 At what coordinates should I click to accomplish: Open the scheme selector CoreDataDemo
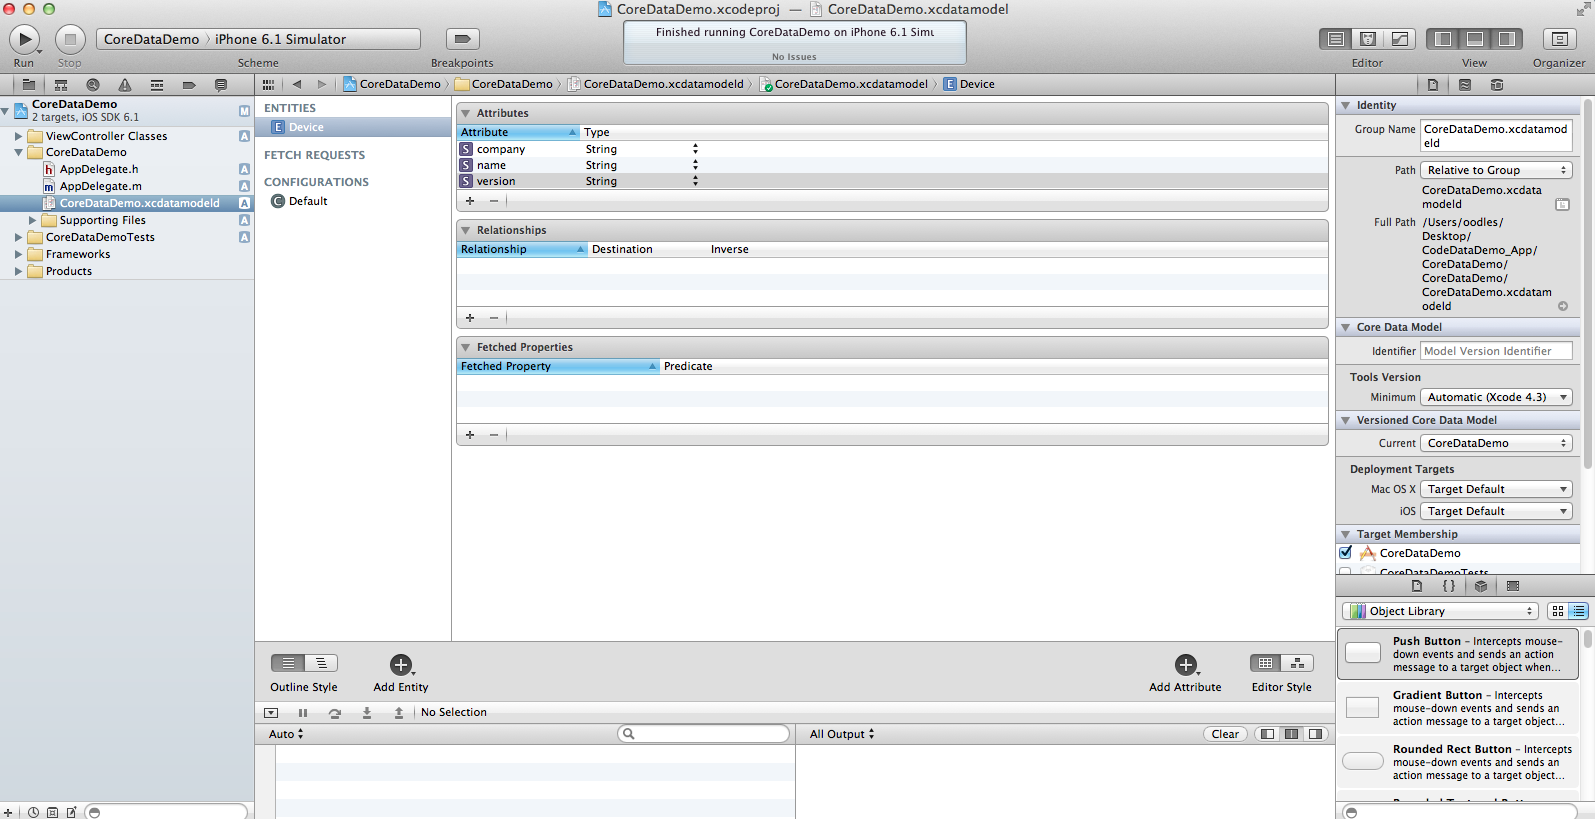click(152, 39)
